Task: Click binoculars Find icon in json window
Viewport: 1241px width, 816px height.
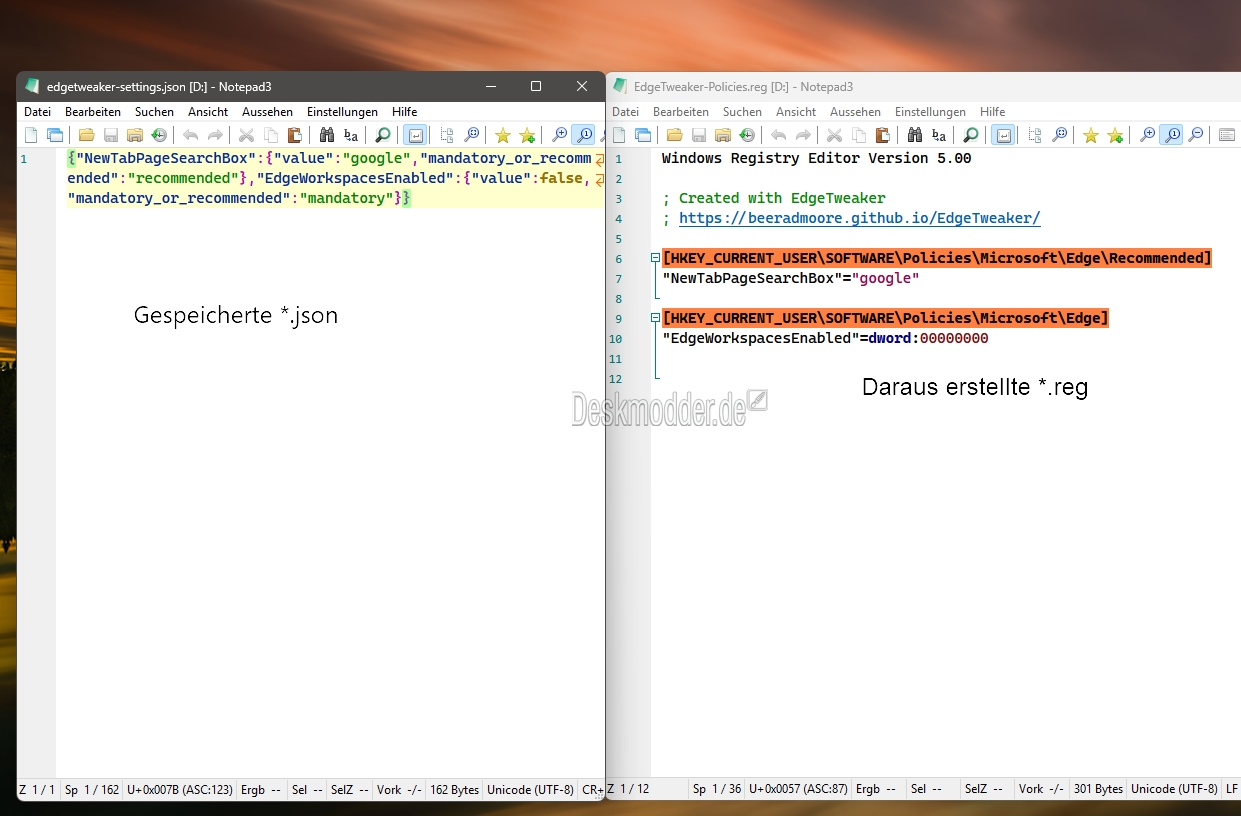Action: tap(326, 135)
